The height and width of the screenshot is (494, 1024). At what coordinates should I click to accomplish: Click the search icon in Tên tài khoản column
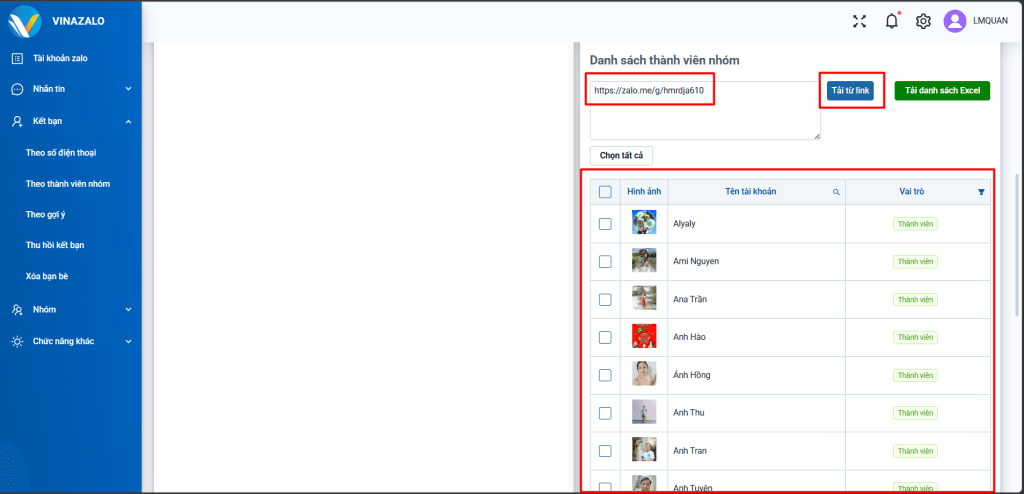tap(836, 192)
